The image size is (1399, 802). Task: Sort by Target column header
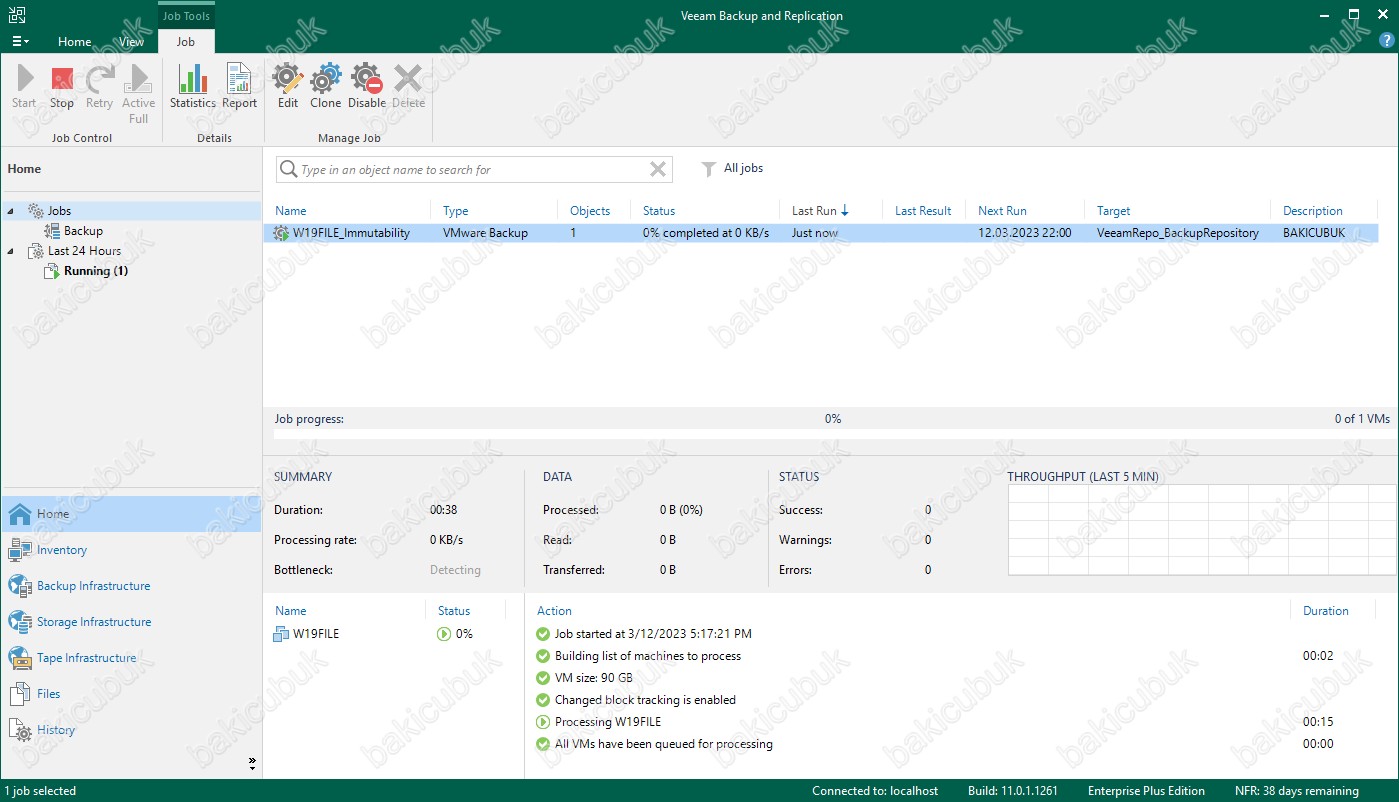click(x=1113, y=211)
